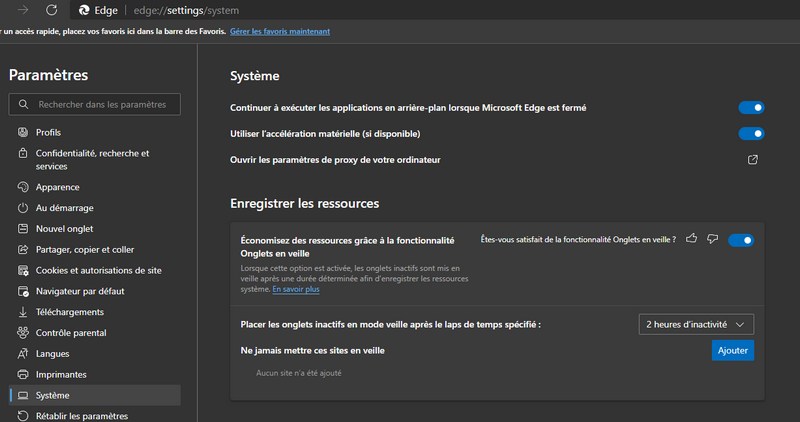The image size is (800, 422).
Task: Click the Langues sidebar icon
Action: [x=23, y=354]
